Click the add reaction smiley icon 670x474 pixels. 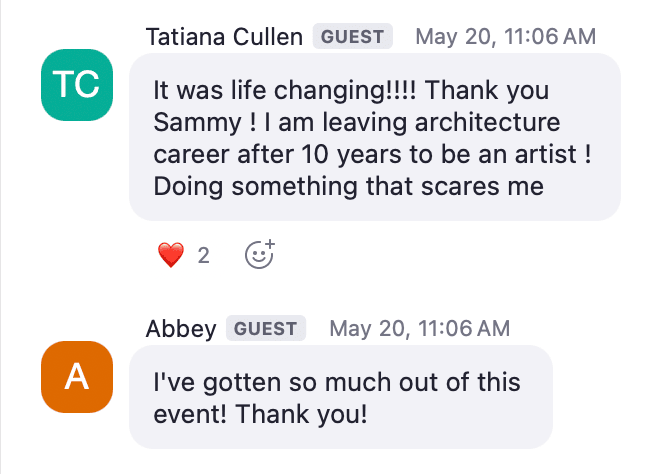click(259, 254)
